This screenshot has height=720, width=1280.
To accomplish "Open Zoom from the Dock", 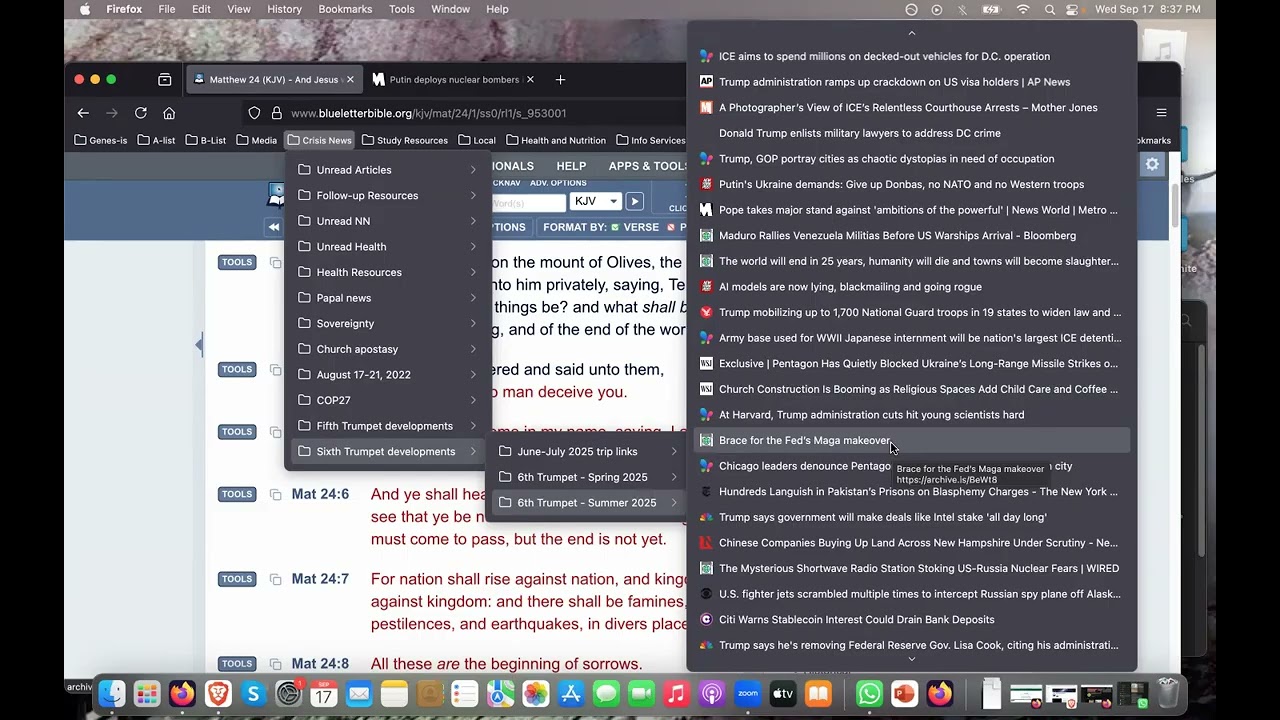I will [x=748, y=693].
